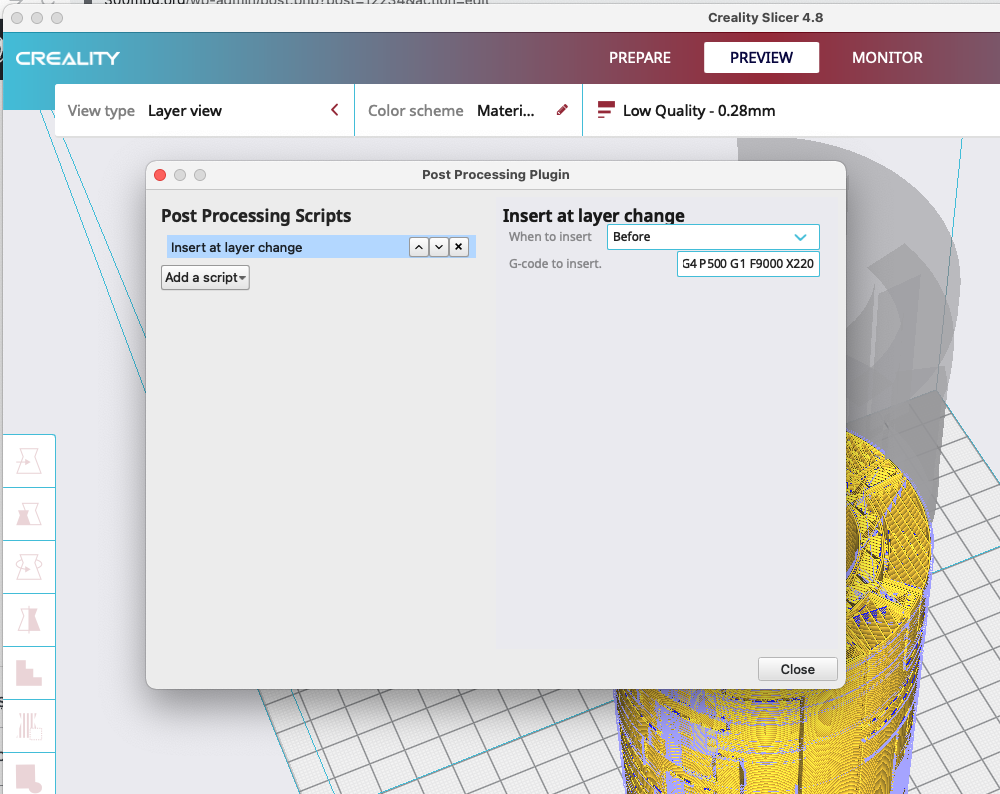
Task: Click the red close button of plugin dialog
Action: coord(160,175)
